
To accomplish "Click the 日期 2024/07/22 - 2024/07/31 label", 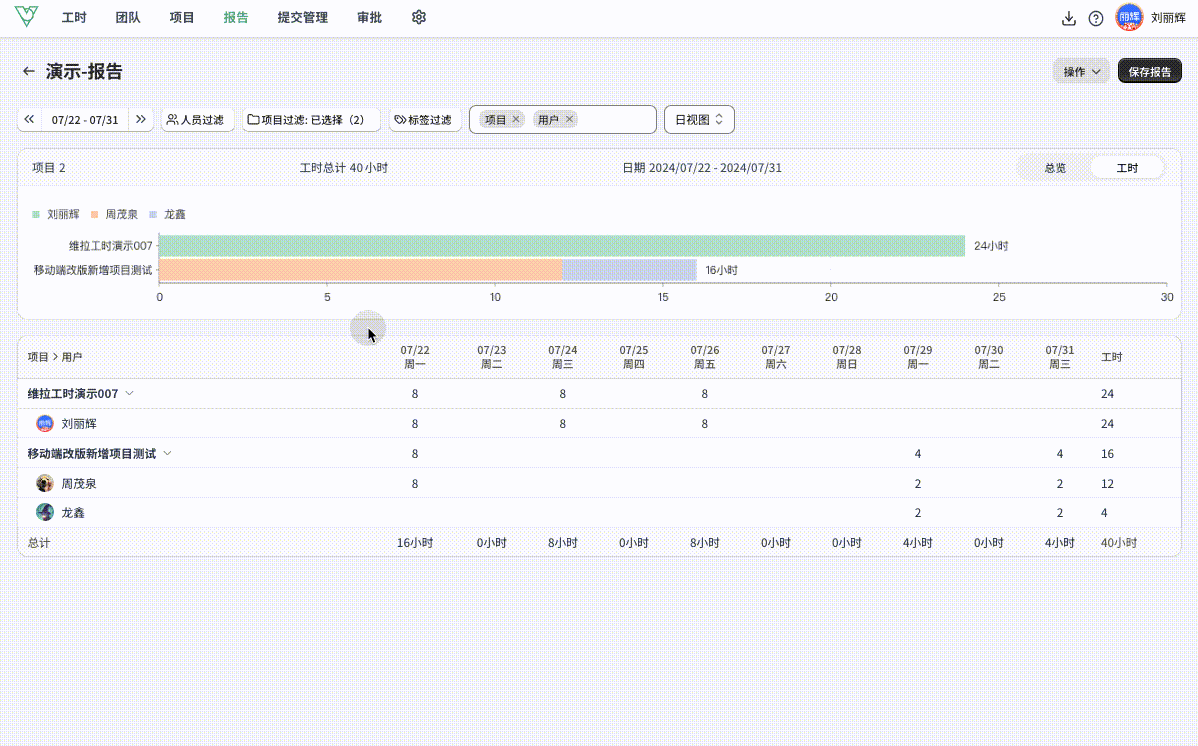I will pyautogui.click(x=701, y=168).
